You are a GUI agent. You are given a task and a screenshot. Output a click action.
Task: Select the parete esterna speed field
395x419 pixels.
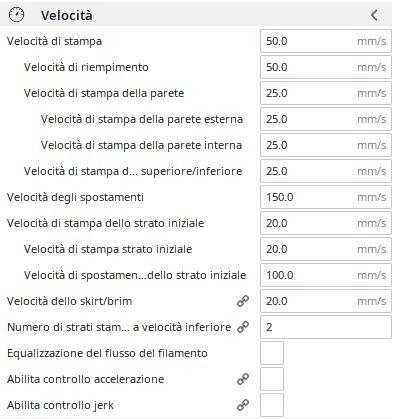click(x=326, y=119)
